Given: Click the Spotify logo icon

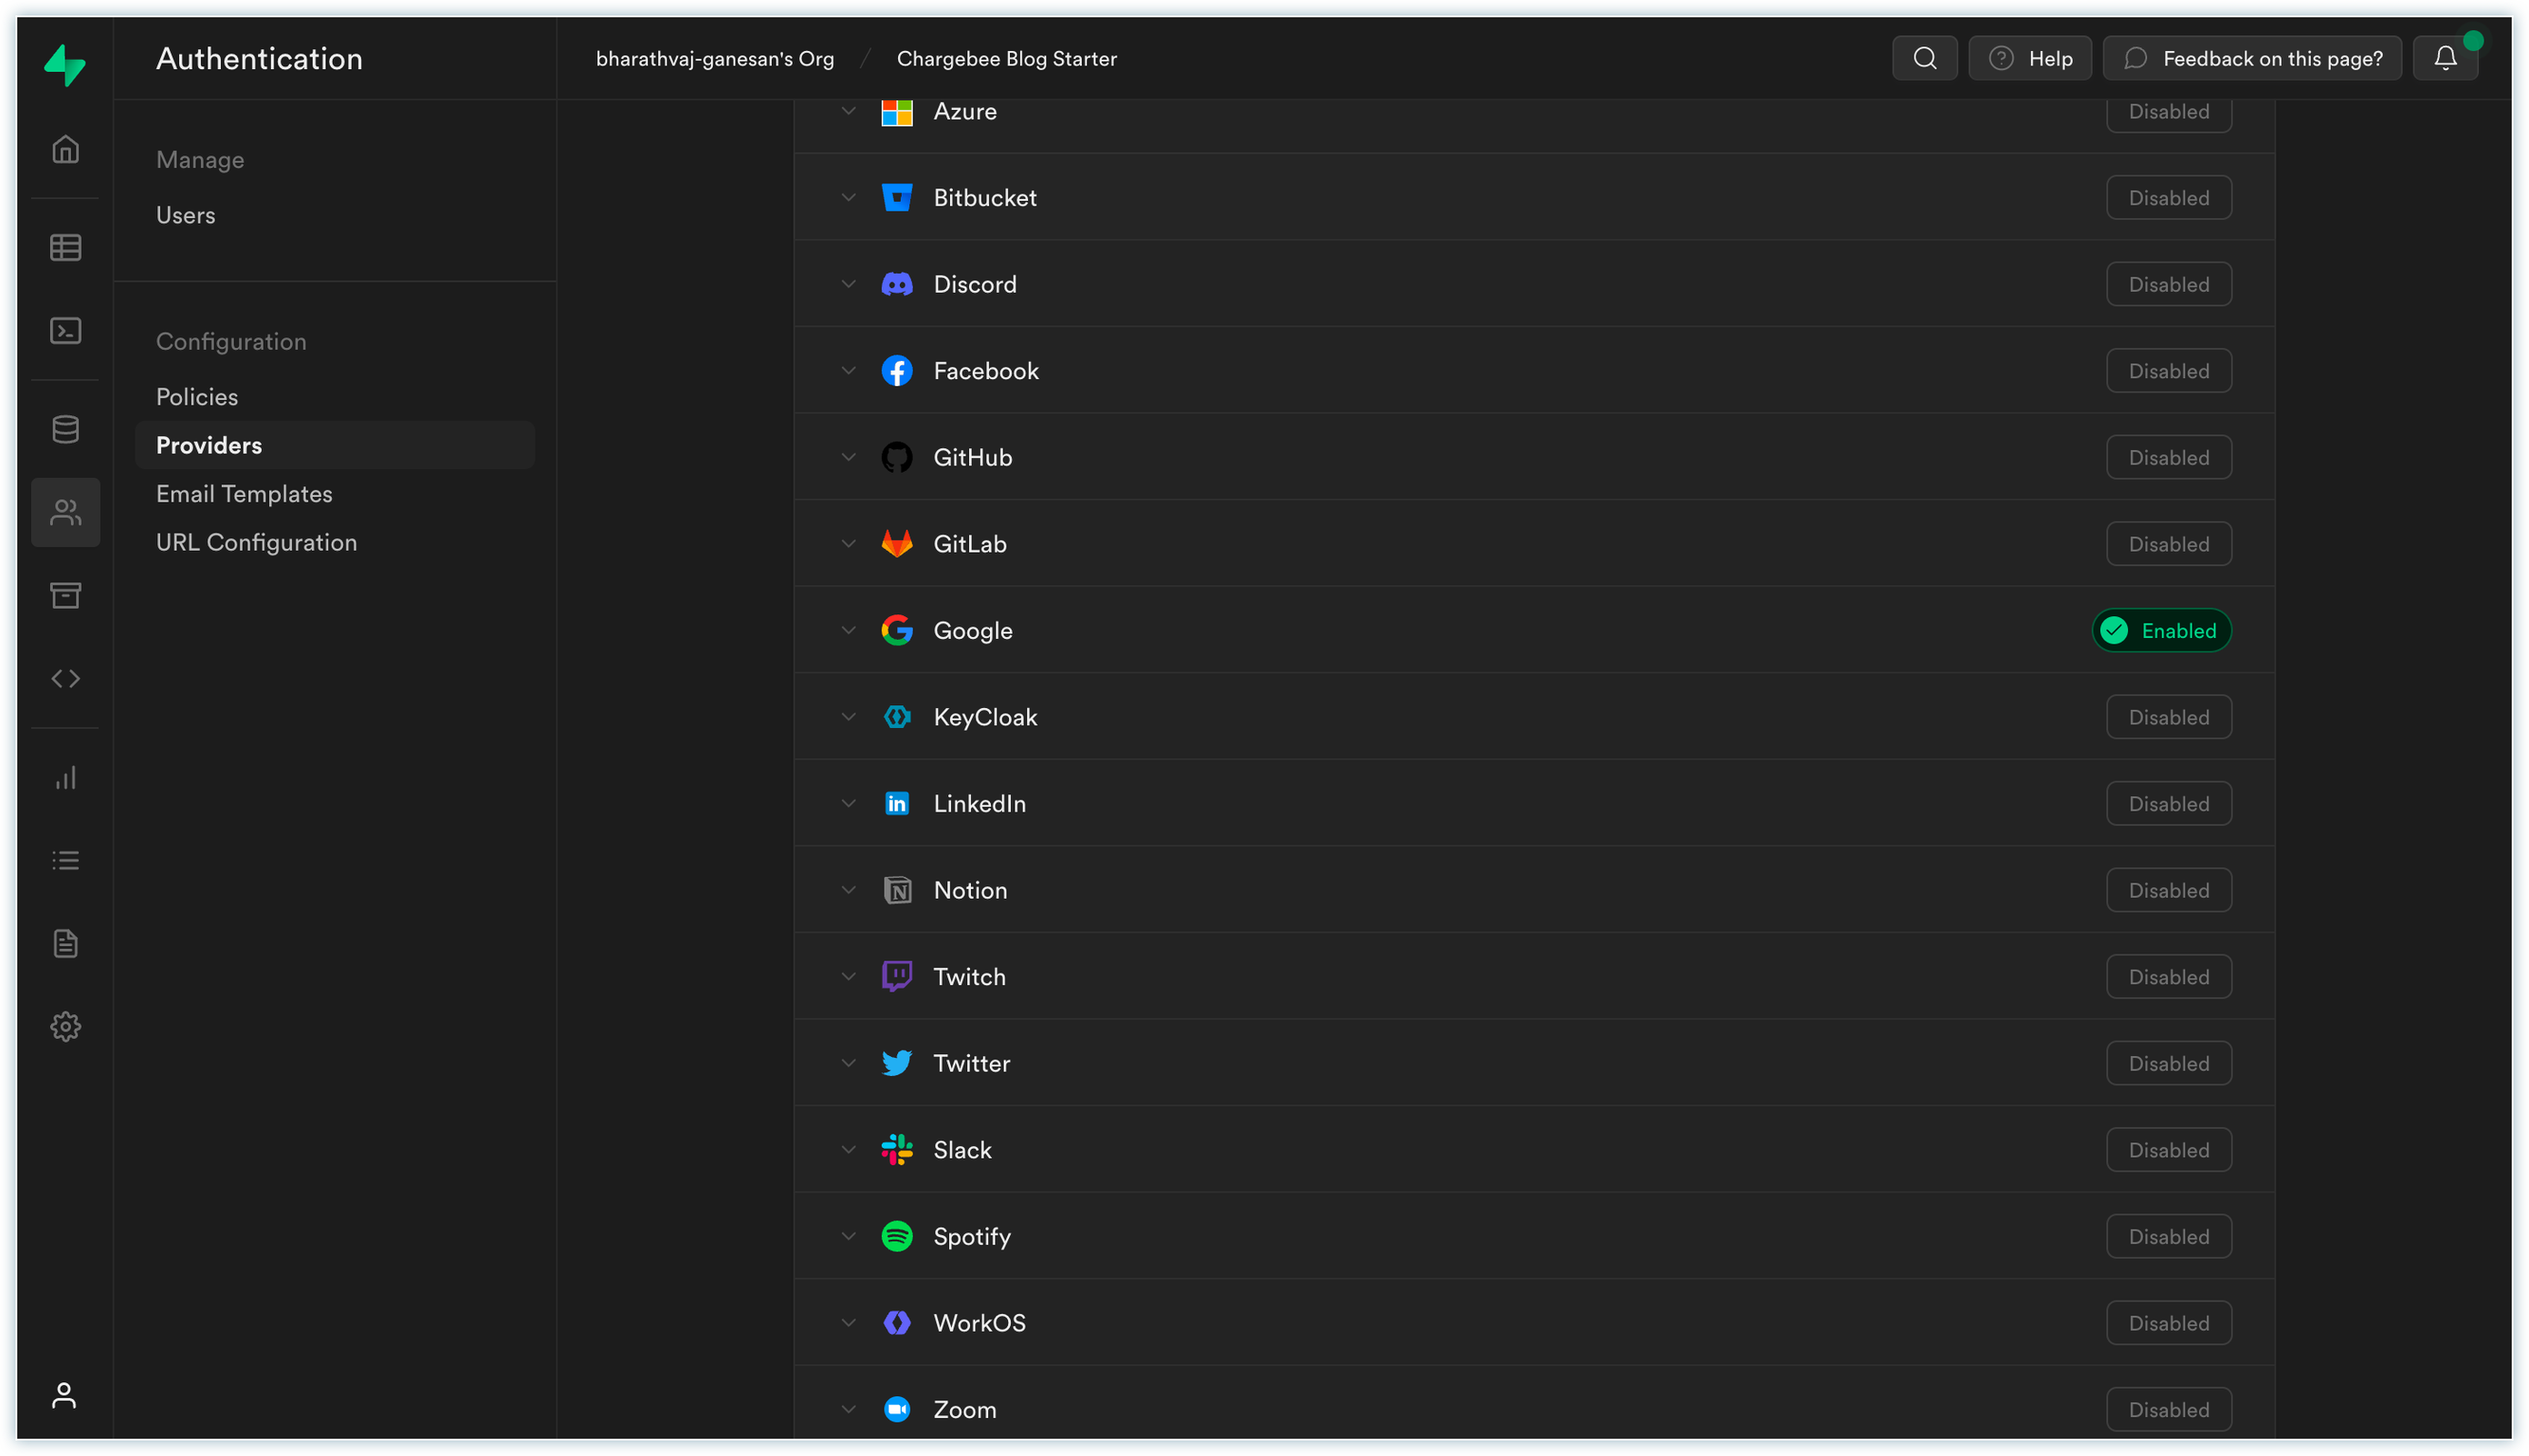Looking at the screenshot, I should [896, 1236].
